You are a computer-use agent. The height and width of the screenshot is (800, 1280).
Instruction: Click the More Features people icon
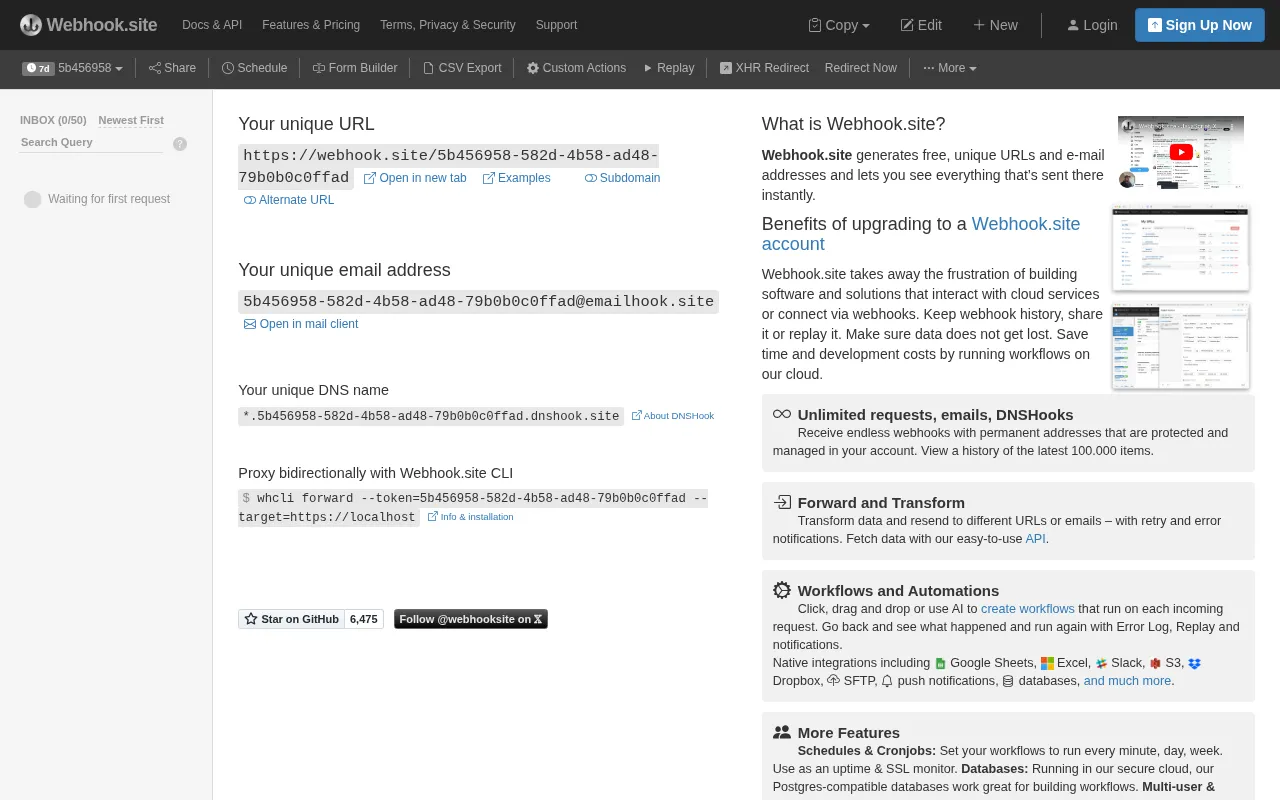782,732
